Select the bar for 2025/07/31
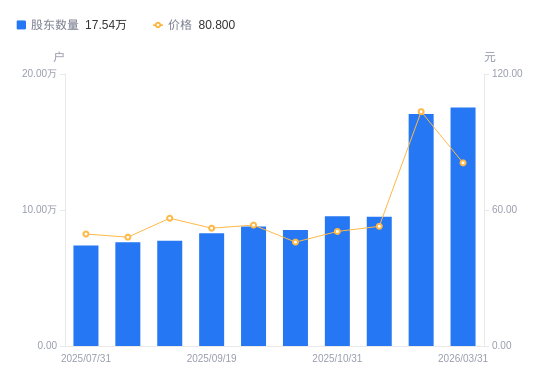The height and width of the screenshot is (381, 550). pyautogui.click(x=86, y=296)
